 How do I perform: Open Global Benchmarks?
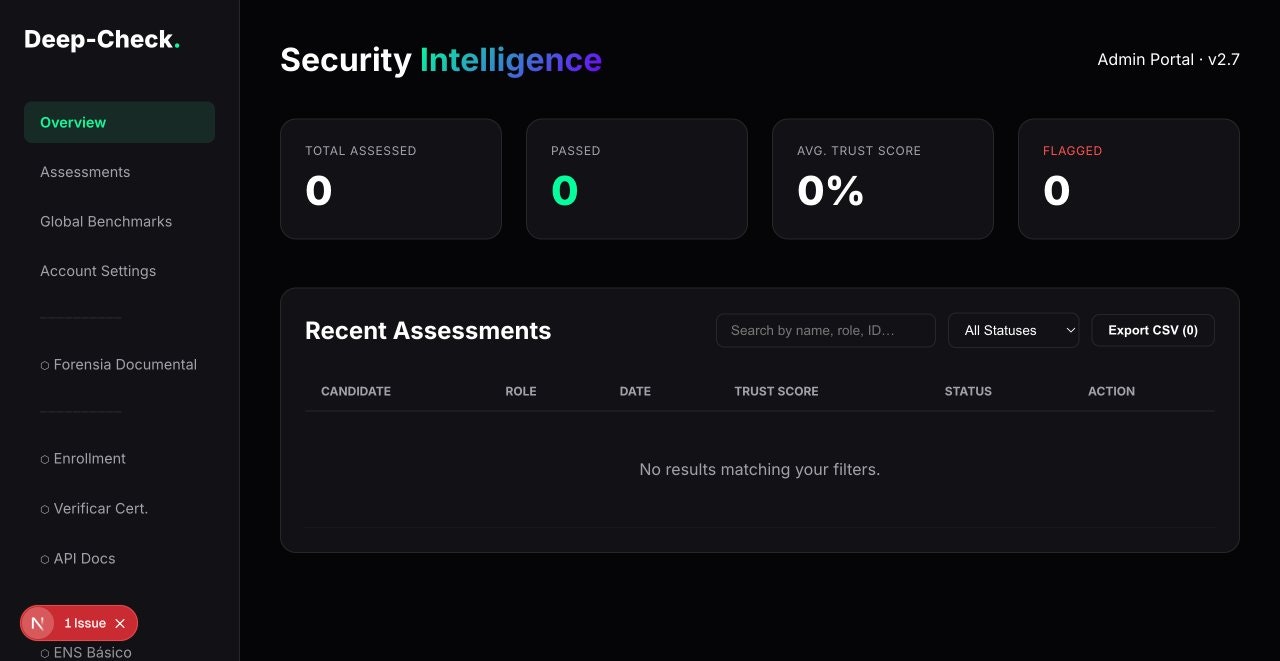point(106,221)
